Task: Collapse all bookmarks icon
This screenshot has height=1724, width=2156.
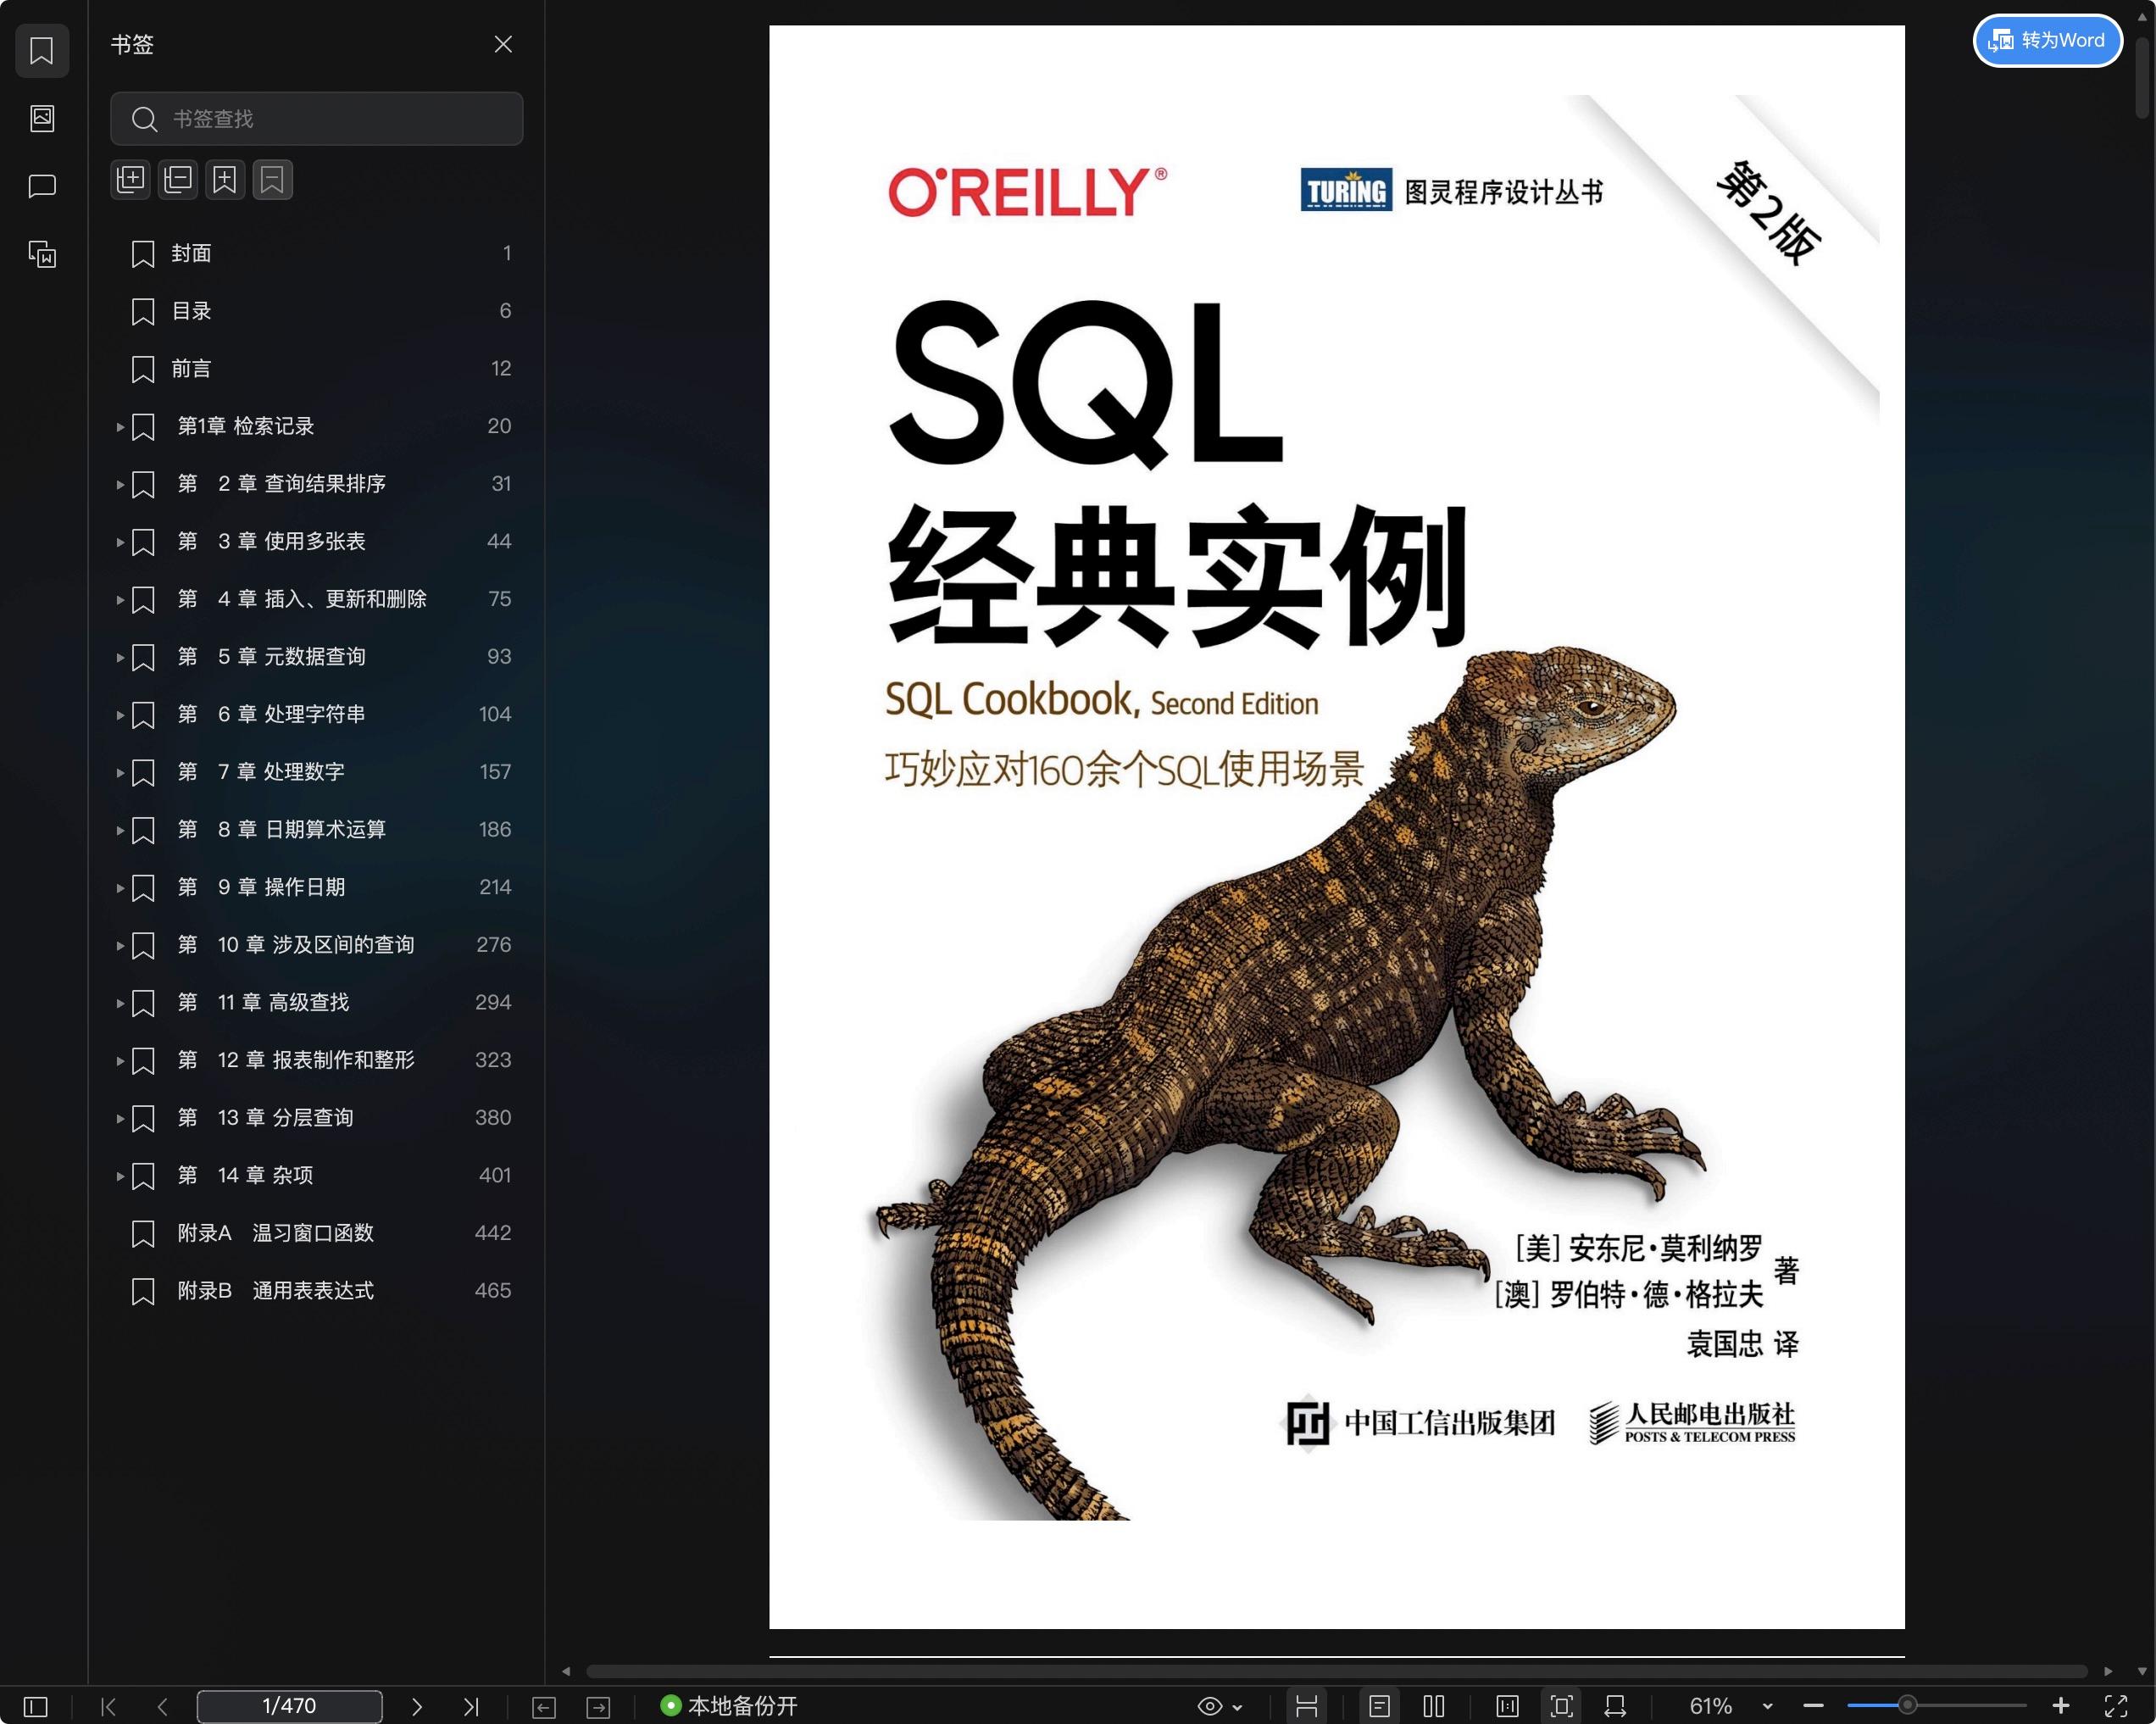Action: 178,180
